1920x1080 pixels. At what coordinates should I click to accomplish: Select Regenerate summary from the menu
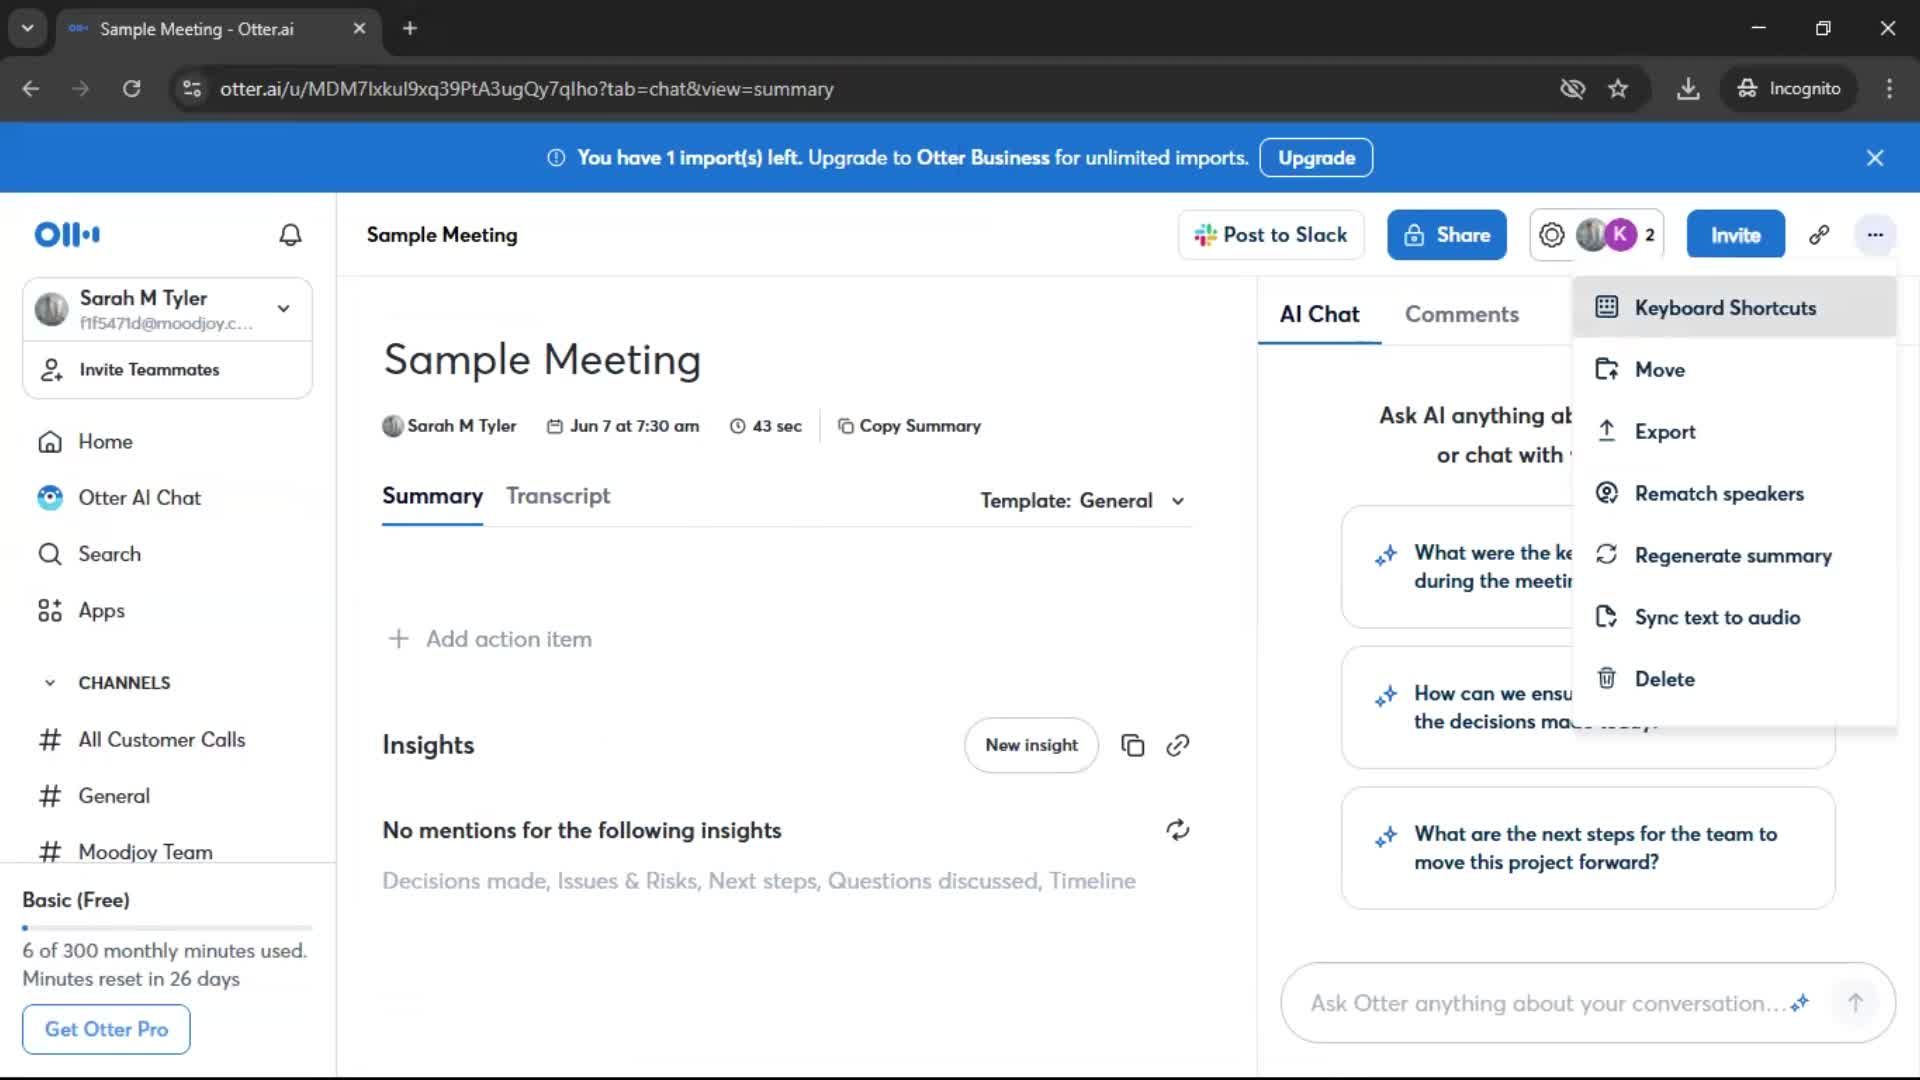click(x=1735, y=556)
